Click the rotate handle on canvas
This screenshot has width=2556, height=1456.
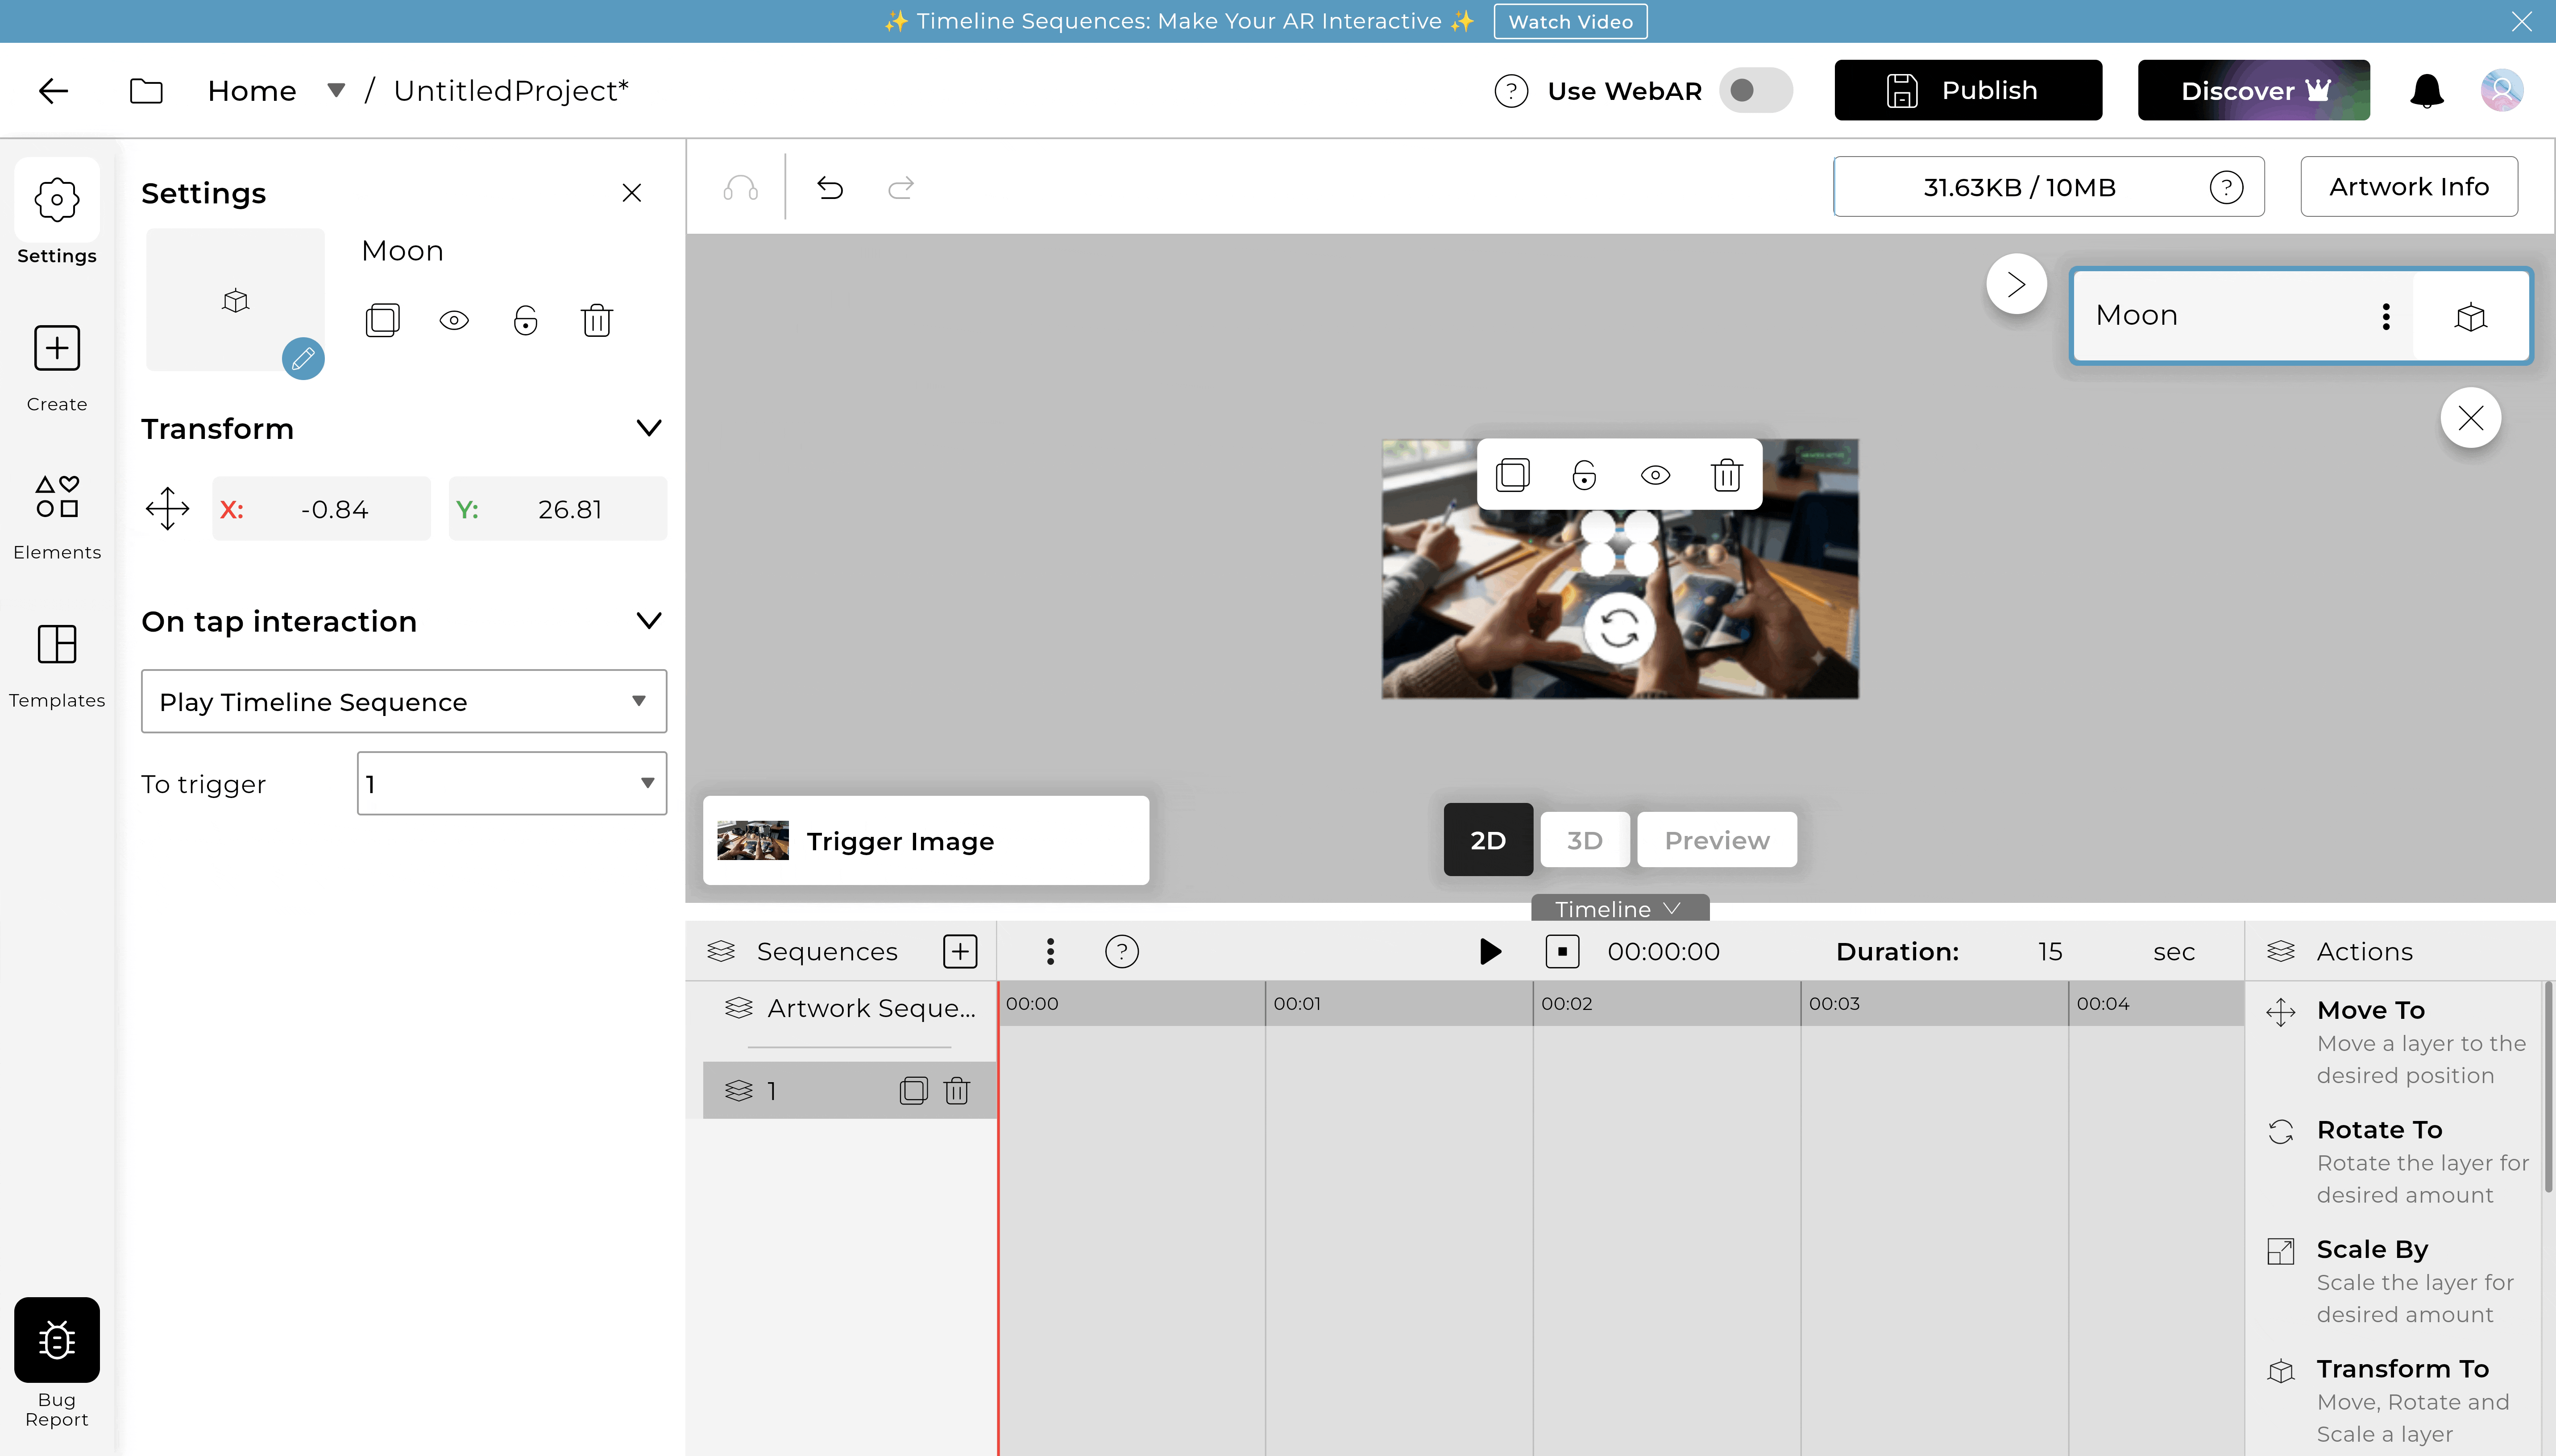[x=1619, y=629]
